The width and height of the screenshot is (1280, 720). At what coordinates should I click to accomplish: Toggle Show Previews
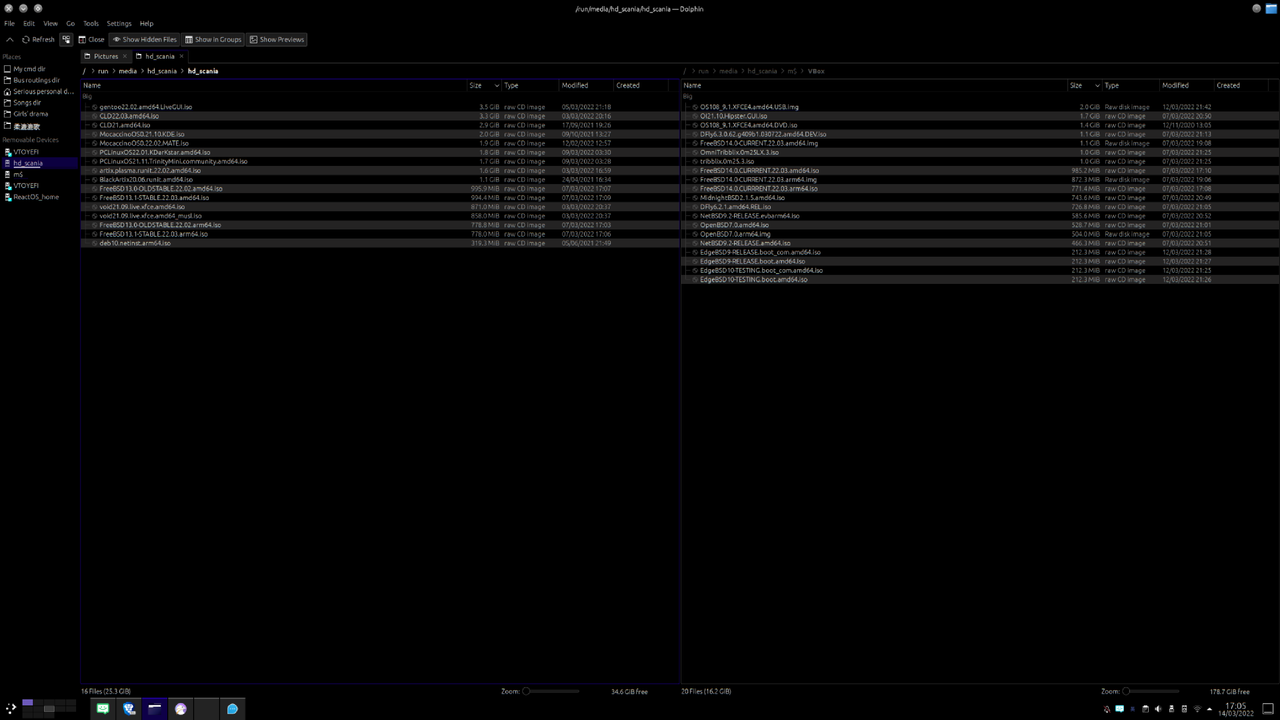[276, 40]
